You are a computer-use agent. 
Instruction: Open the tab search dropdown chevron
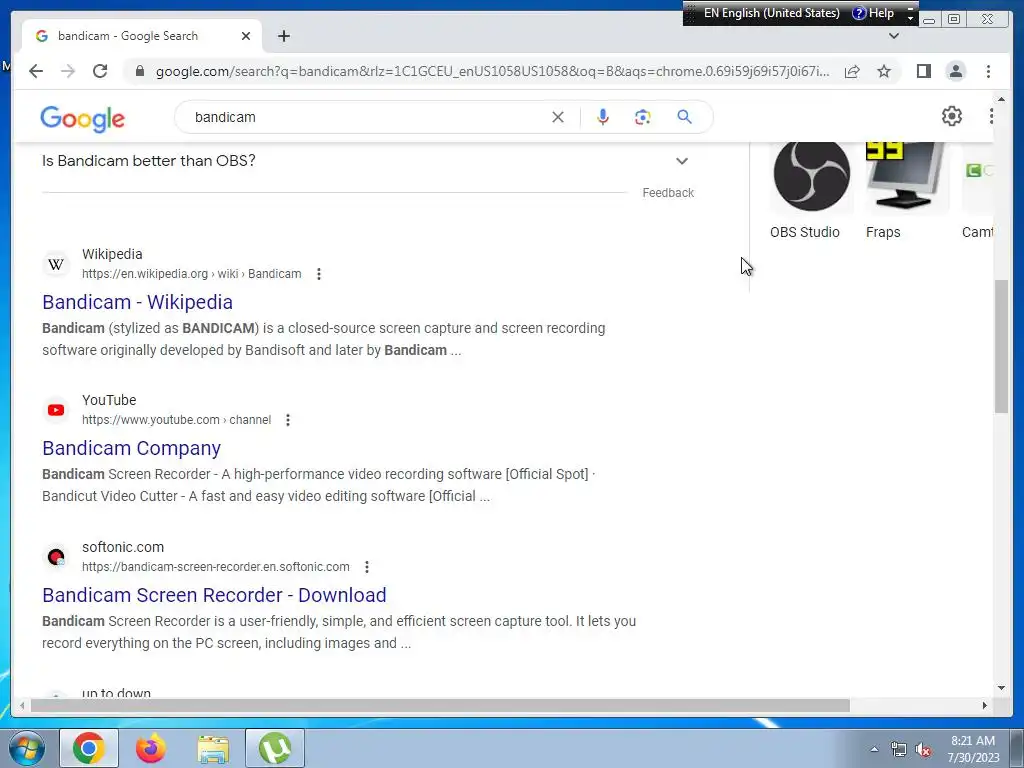pos(894,36)
